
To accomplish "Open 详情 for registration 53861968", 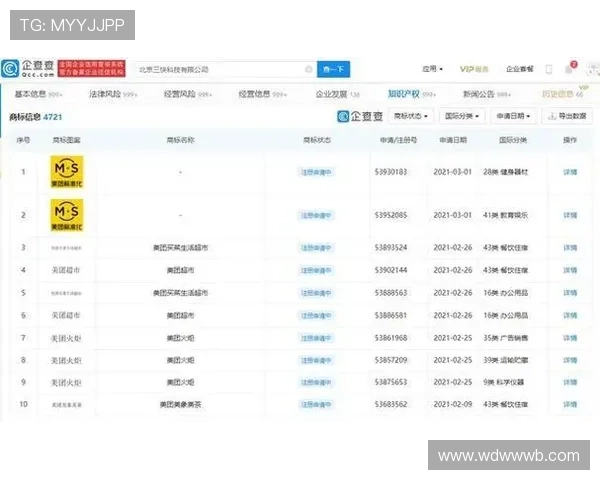I will pyautogui.click(x=570, y=338).
